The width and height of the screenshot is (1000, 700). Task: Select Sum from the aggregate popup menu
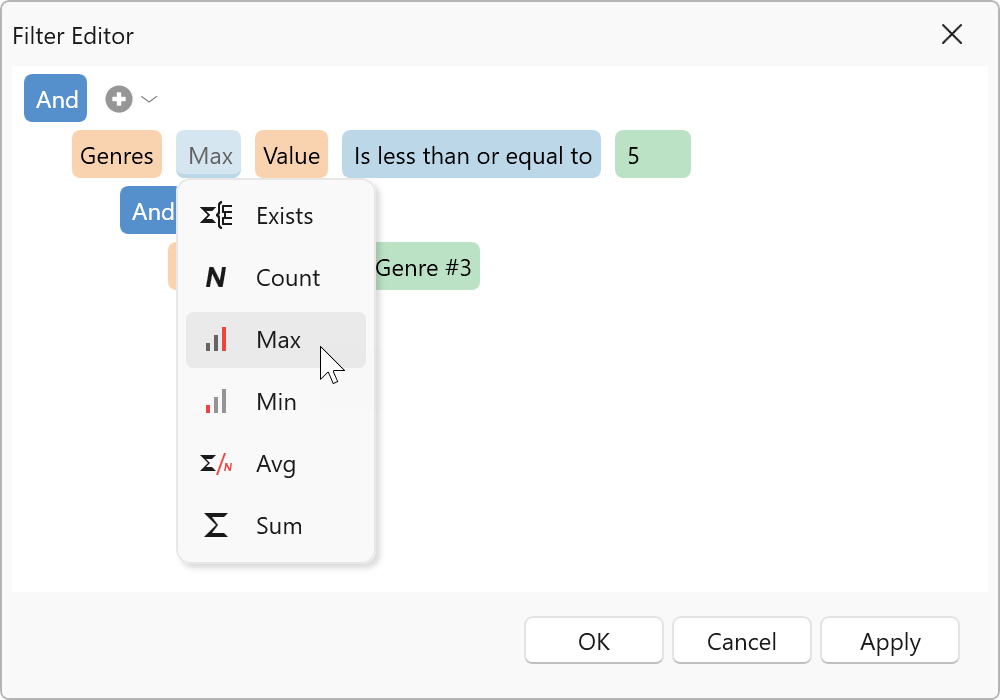tap(278, 525)
